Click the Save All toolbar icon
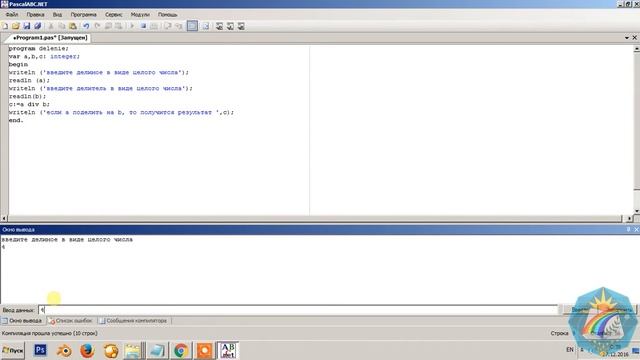640x360 pixels. click(38, 26)
